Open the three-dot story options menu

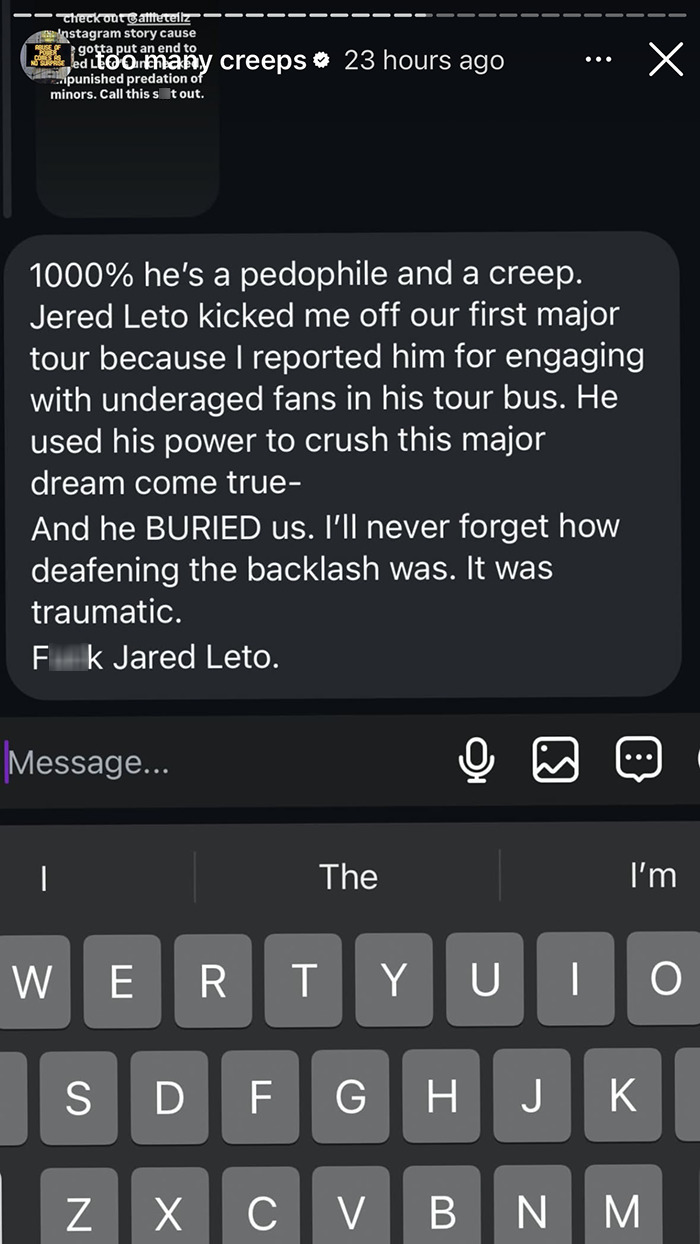[x=598, y=59]
